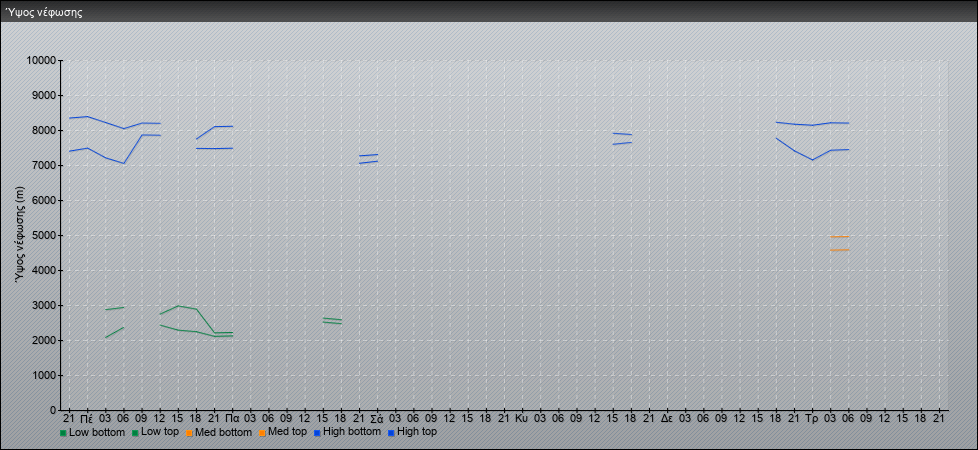Viewport: 978px width, 450px height.
Task: Click the 9000 y-axis value
Action: 44,95
